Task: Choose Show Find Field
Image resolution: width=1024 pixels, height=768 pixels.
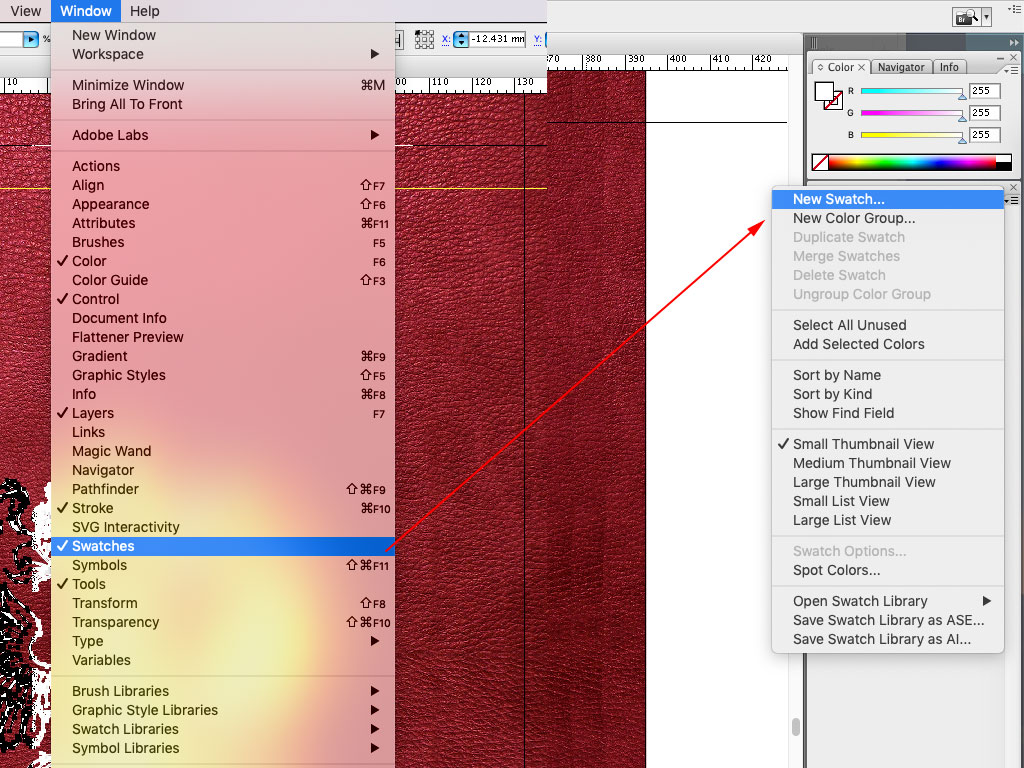Action: pyautogui.click(x=888, y=413)
